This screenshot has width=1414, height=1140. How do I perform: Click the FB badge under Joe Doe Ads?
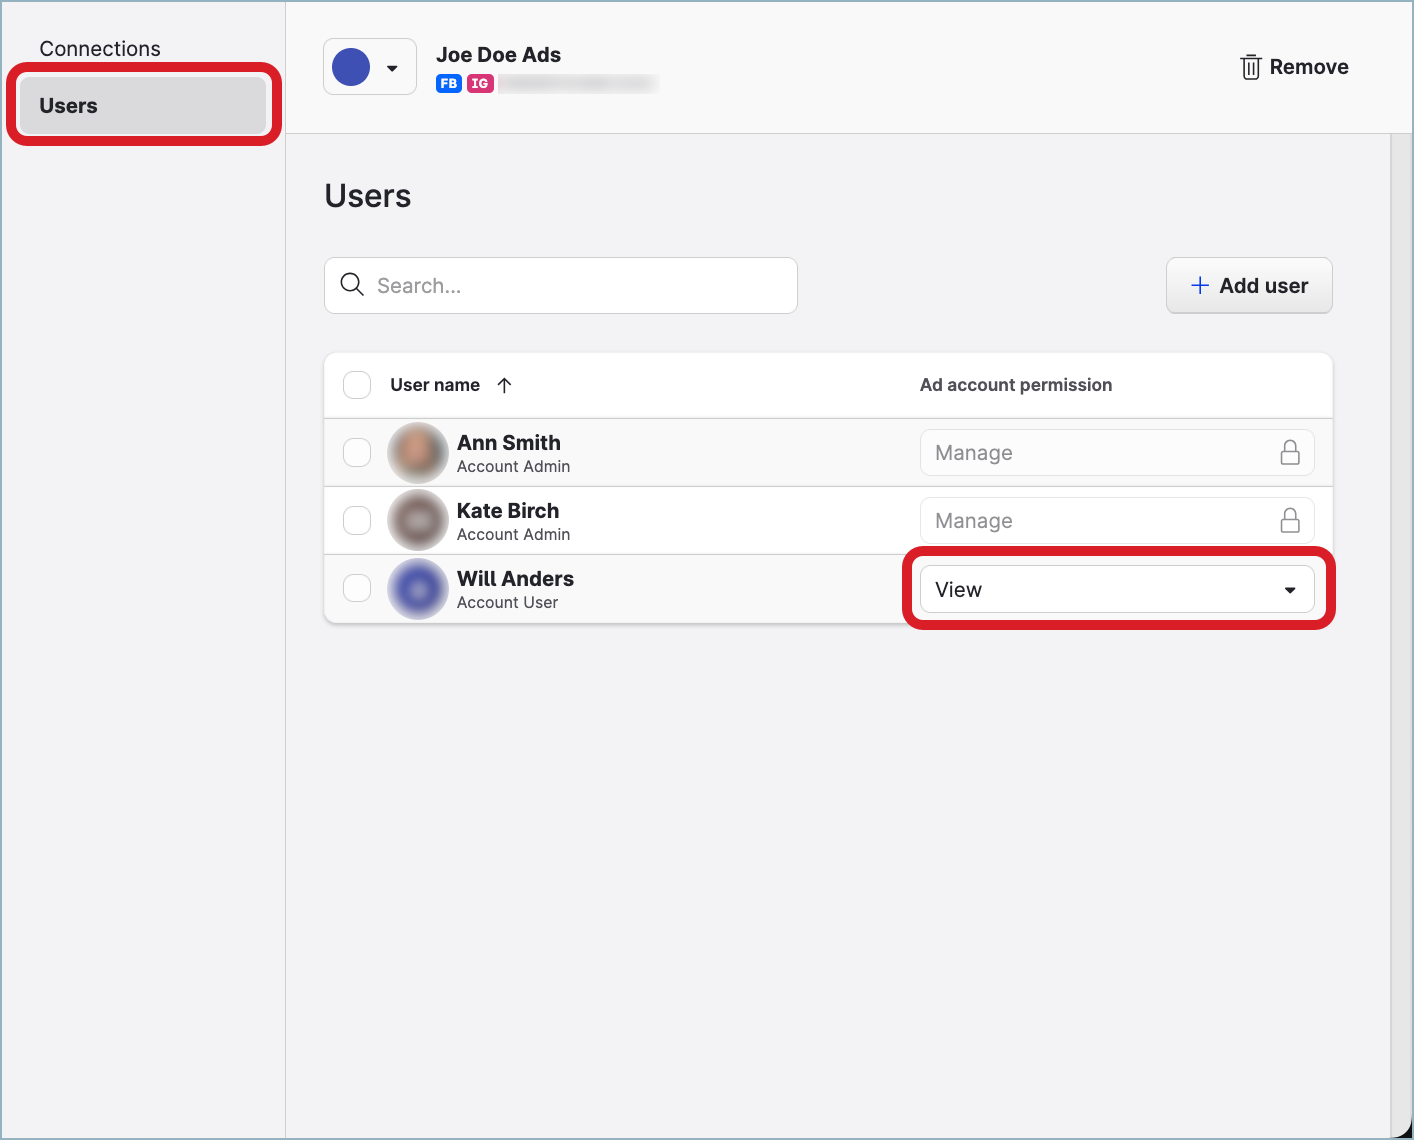tap(448, 84)
